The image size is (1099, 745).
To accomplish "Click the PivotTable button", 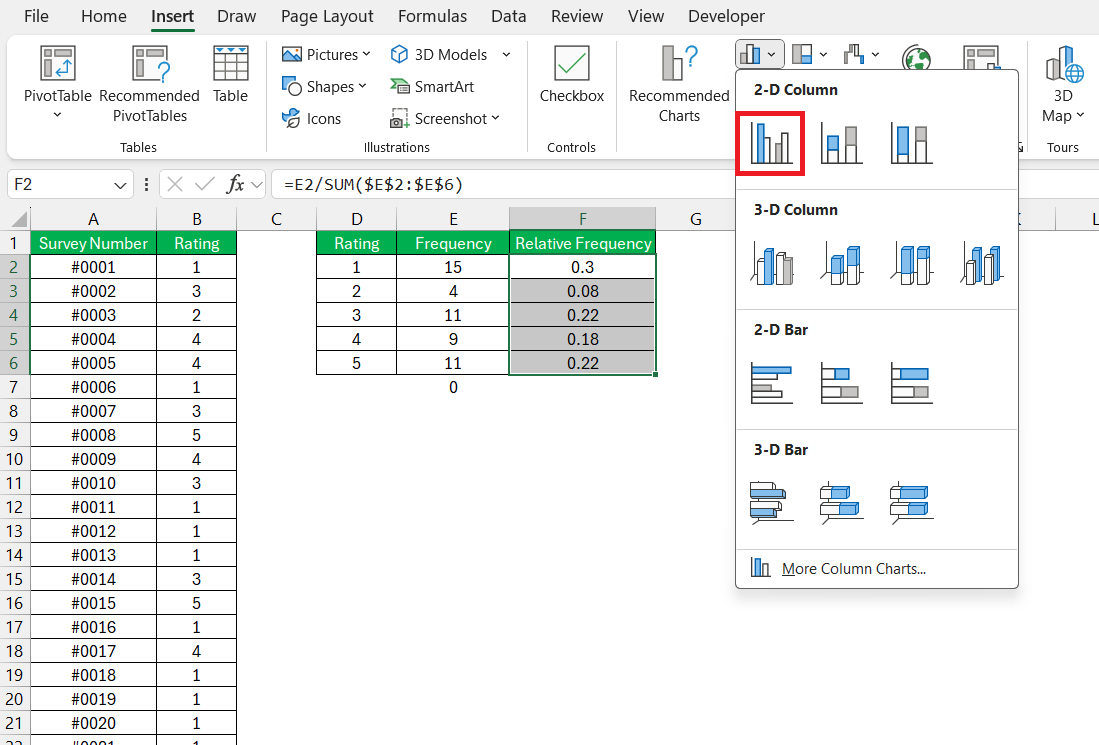I will [57, 74].
